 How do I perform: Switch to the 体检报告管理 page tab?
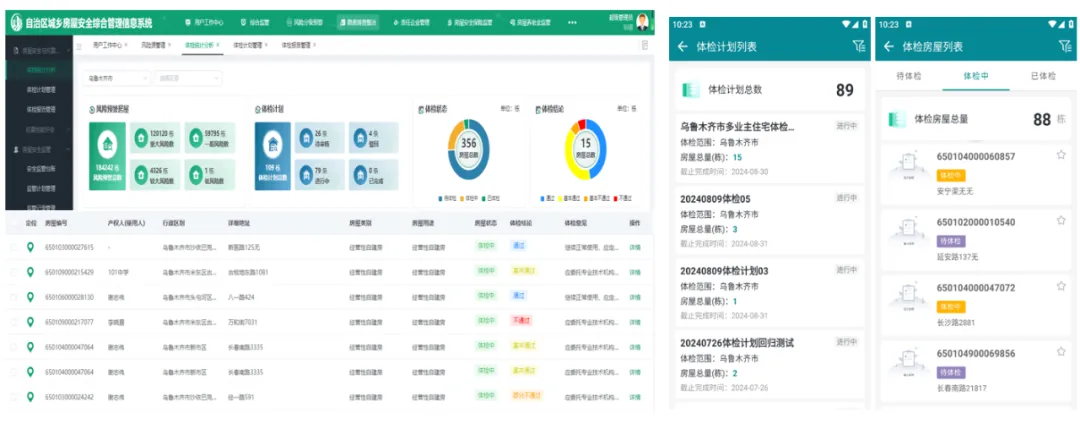point(296,45)
